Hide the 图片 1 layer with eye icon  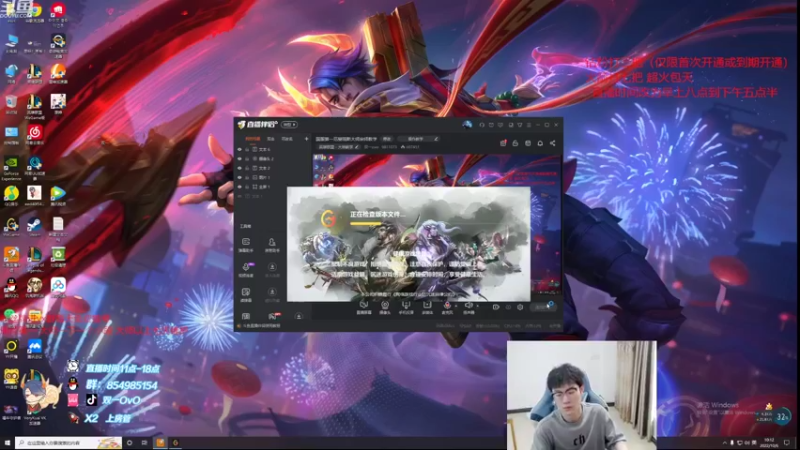point(240,178)
